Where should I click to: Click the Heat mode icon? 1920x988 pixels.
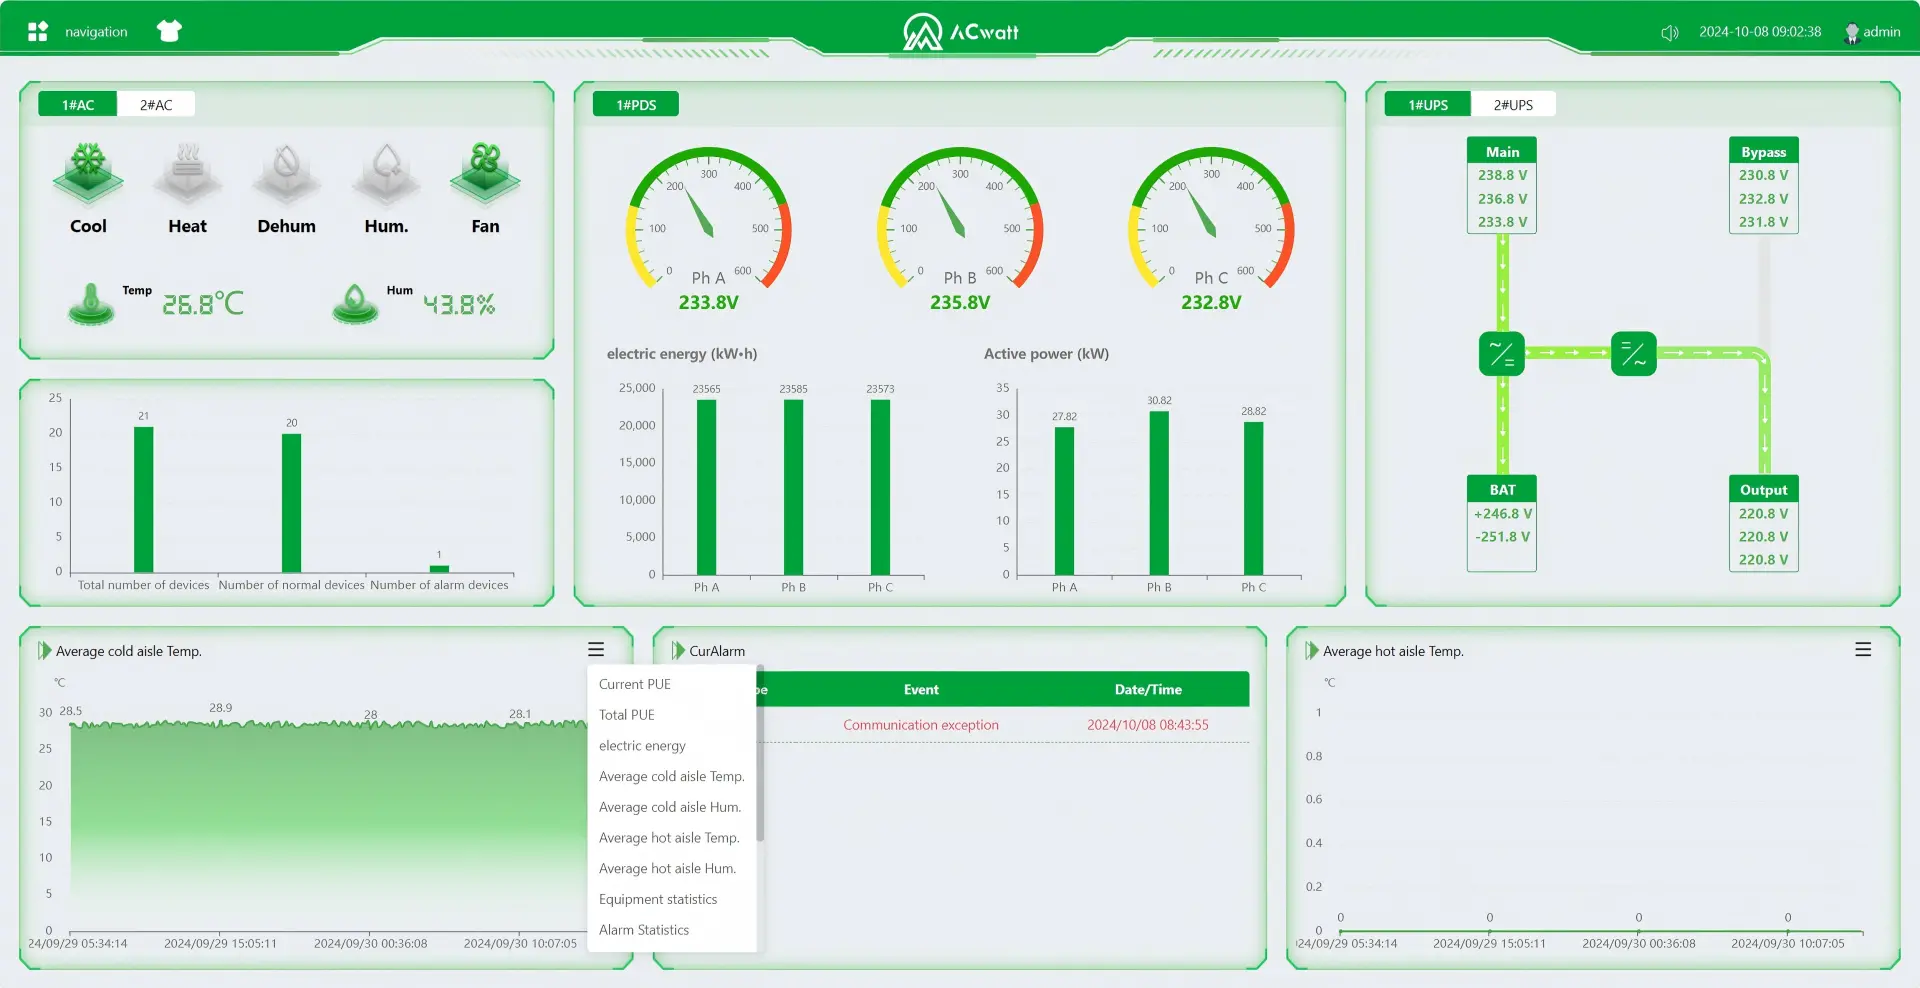[187, 172]
